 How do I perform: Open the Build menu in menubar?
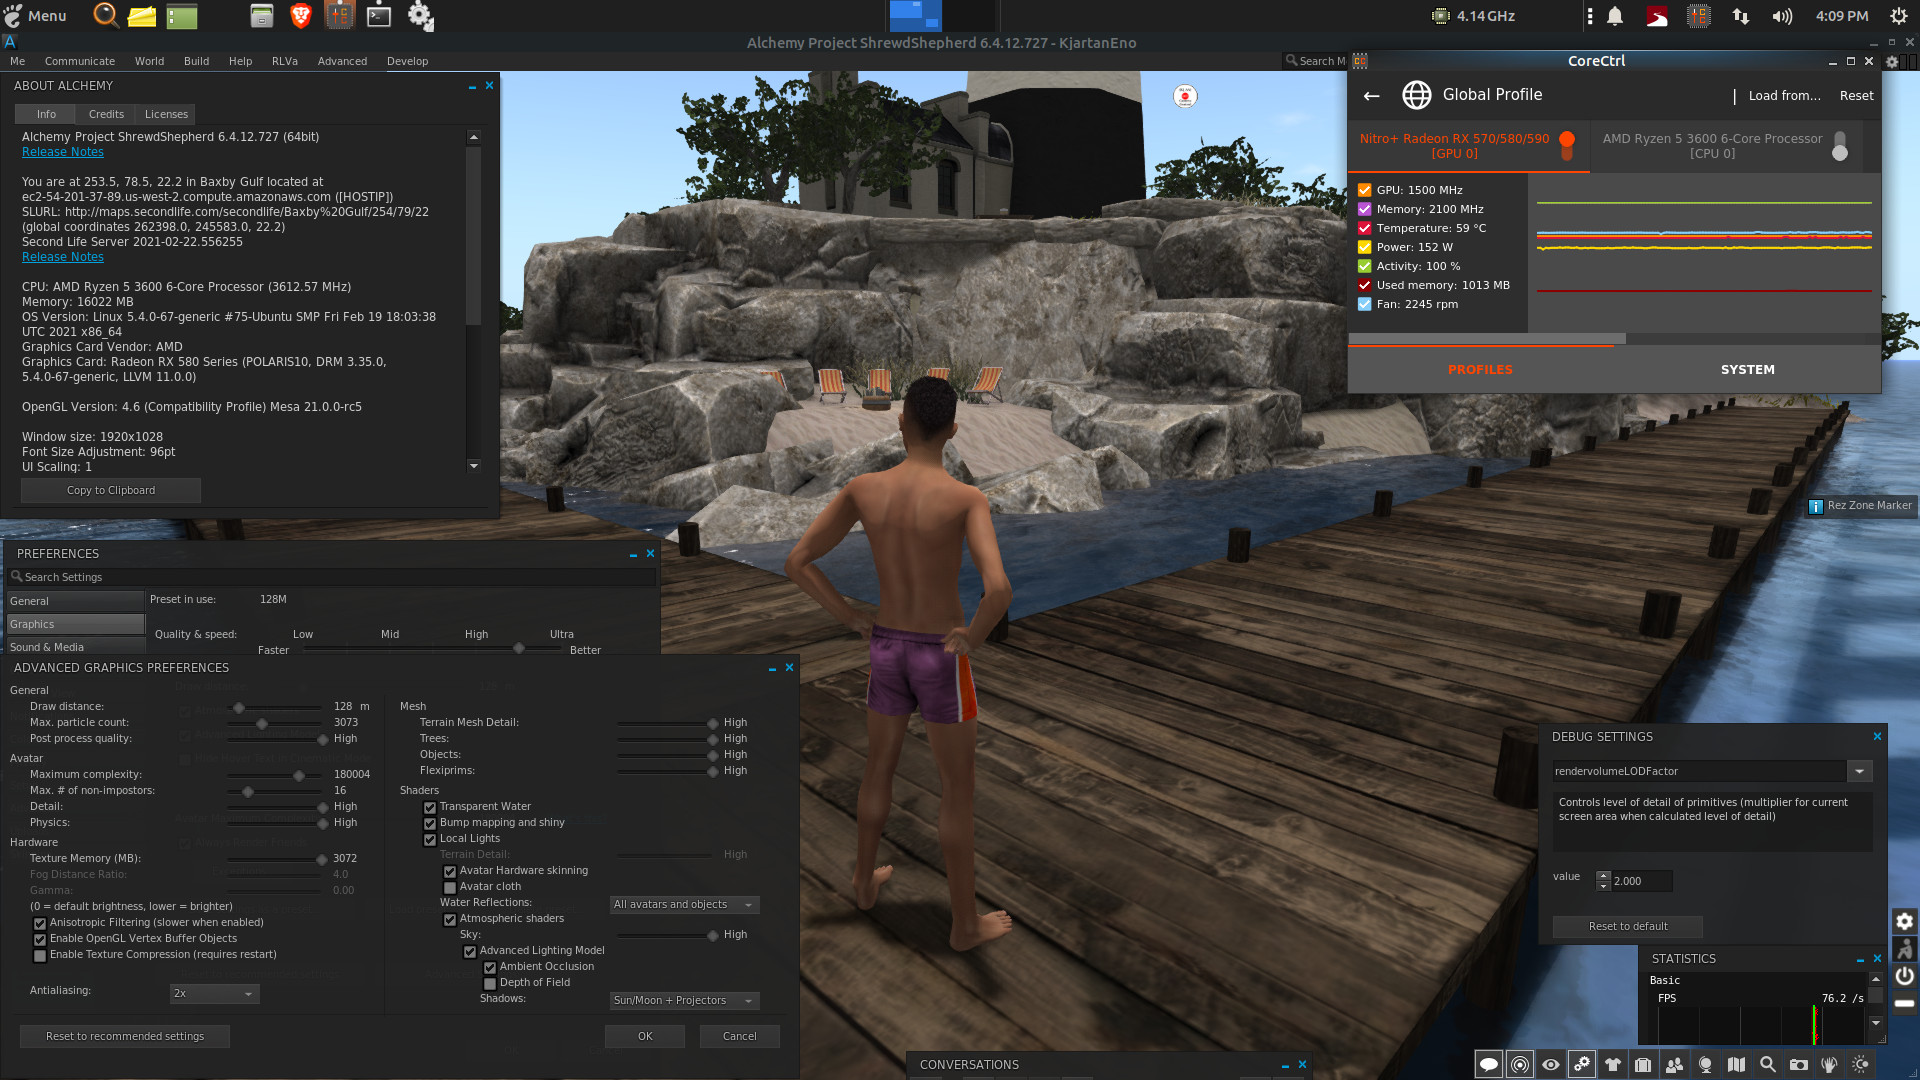(x=195, y=61)
